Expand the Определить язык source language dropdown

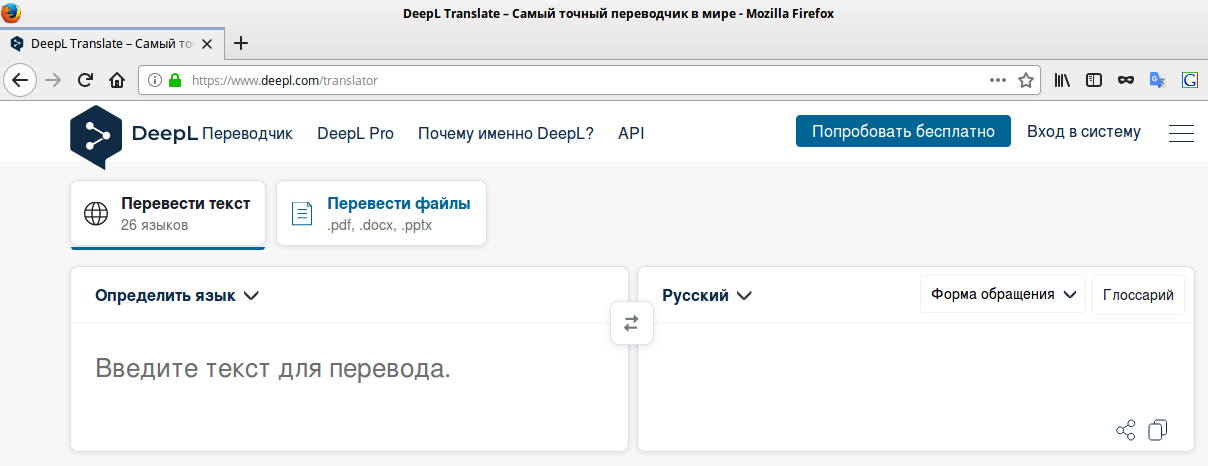click(177, 295)
